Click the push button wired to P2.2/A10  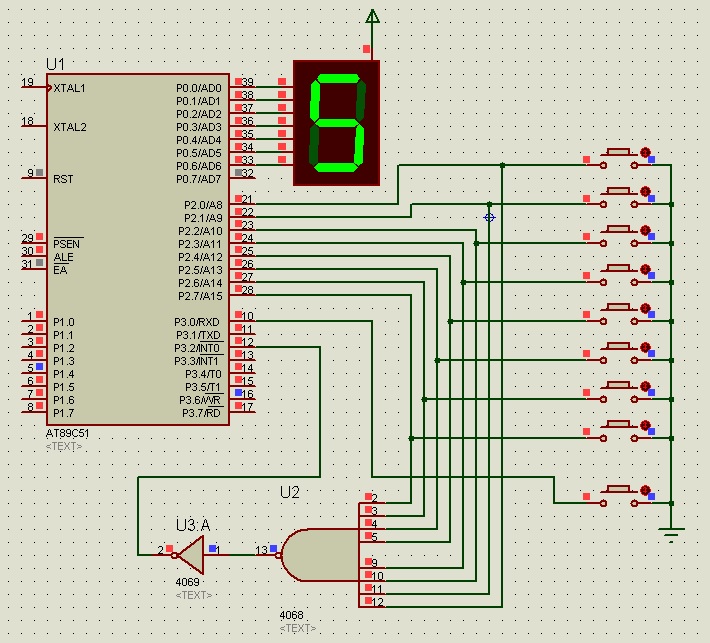tap(619, 236)
